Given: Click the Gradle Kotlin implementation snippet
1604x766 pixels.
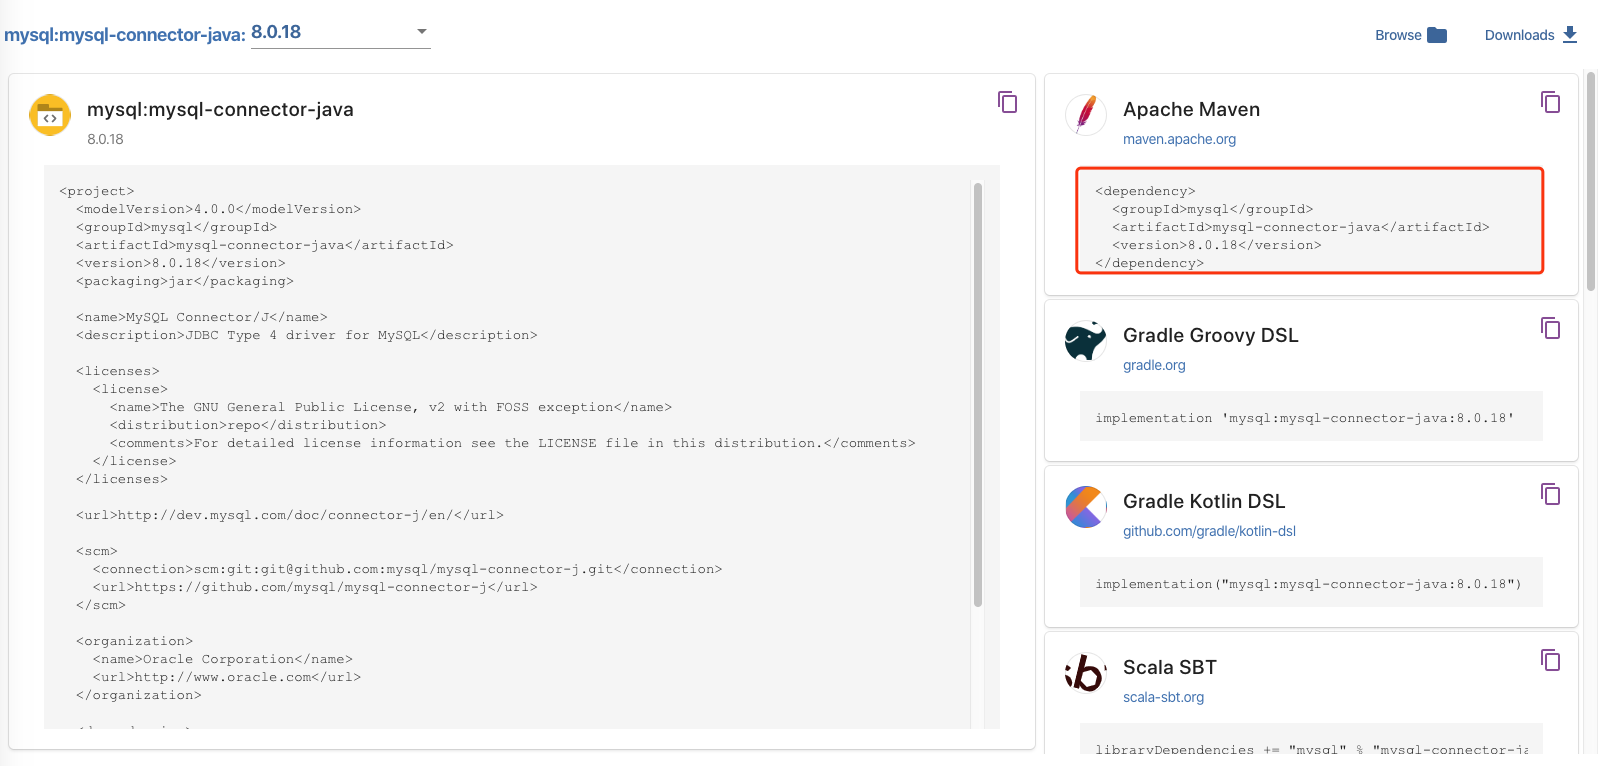Looking at the screenshot, I should pyautogui.click(x=1308, y=584).
